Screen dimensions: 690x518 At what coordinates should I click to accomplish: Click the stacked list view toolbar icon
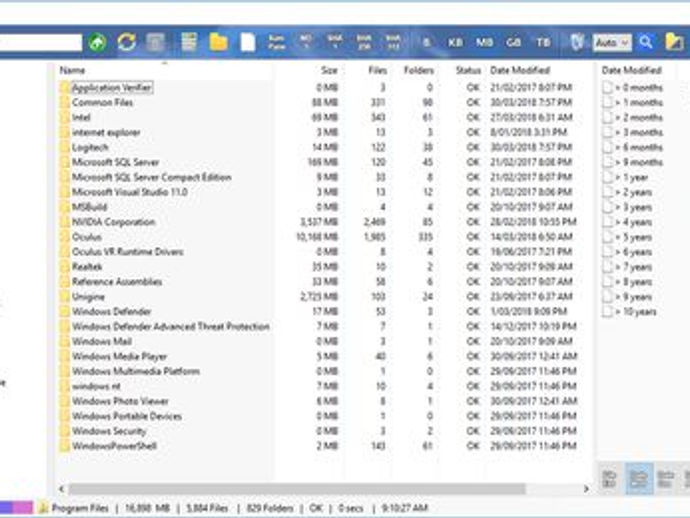[x=189, y=42]
